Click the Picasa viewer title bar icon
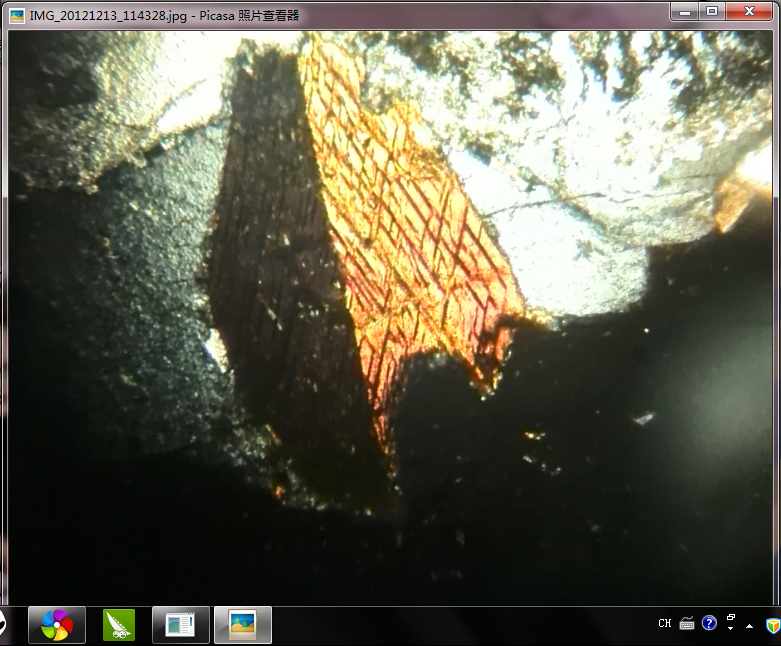Screen dimensions: 781x646 (17, 16)
